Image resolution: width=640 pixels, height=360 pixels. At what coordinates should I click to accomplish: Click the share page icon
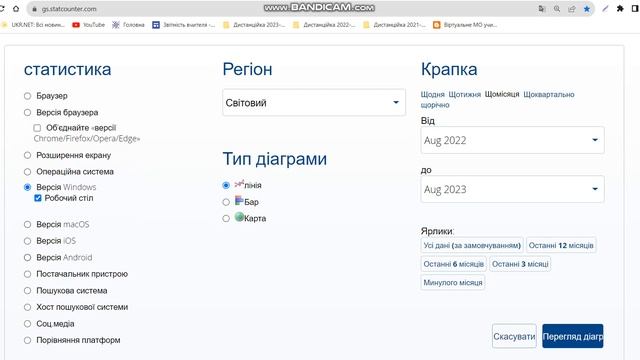coord(572,9)
